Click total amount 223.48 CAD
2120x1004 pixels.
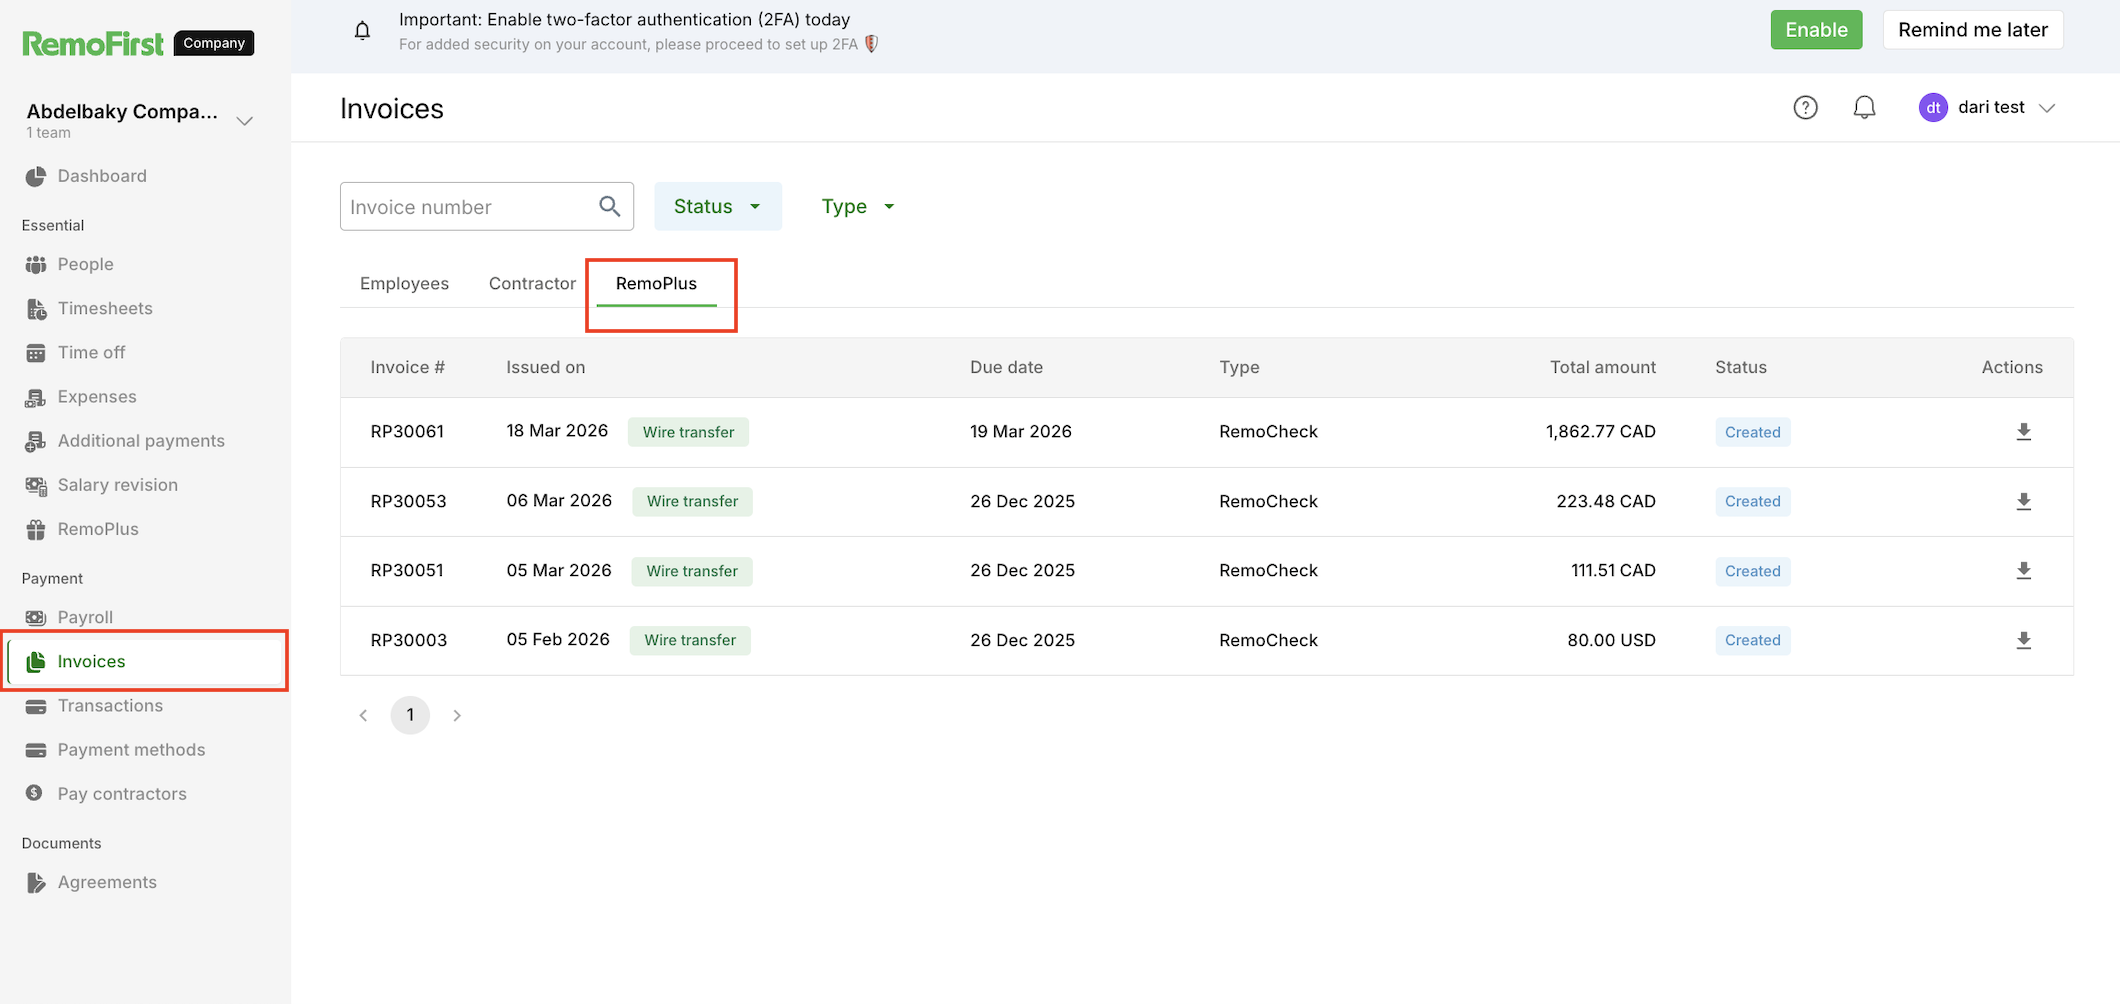click(1606, 501)
